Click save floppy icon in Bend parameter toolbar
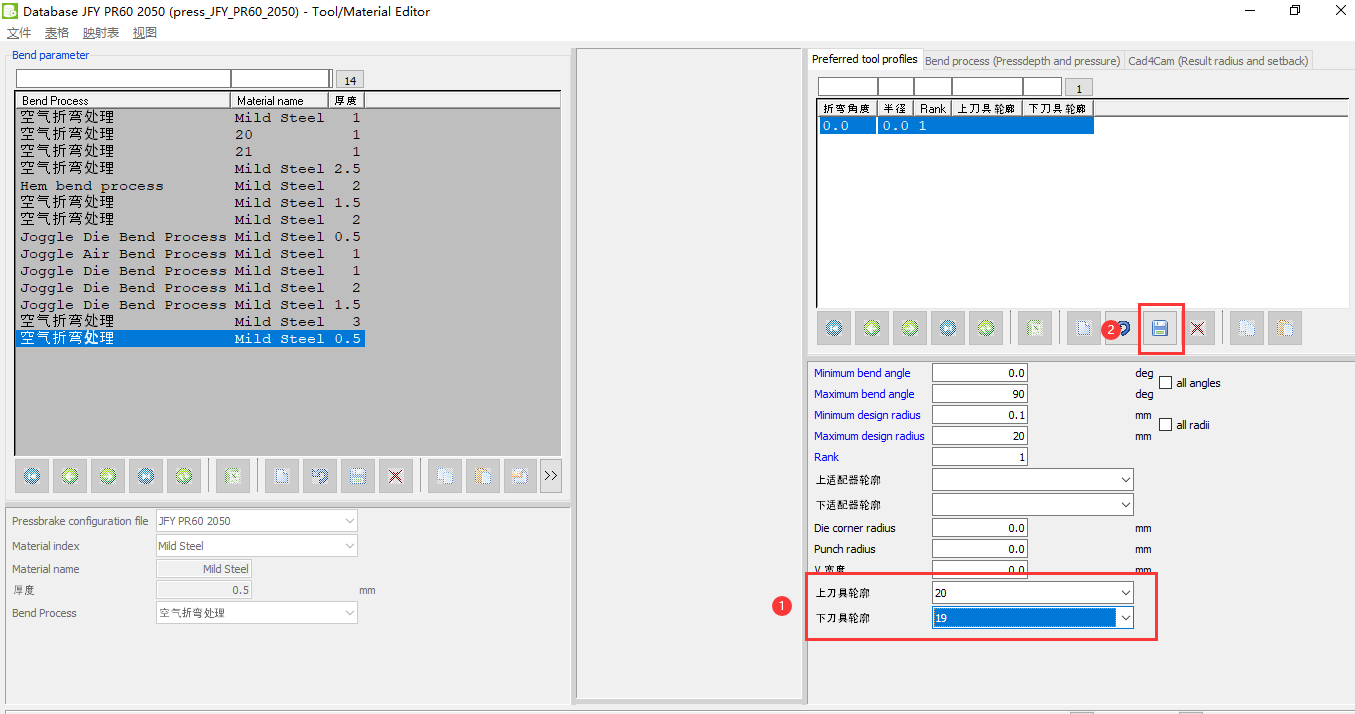1355x714 pixels. 358,476
